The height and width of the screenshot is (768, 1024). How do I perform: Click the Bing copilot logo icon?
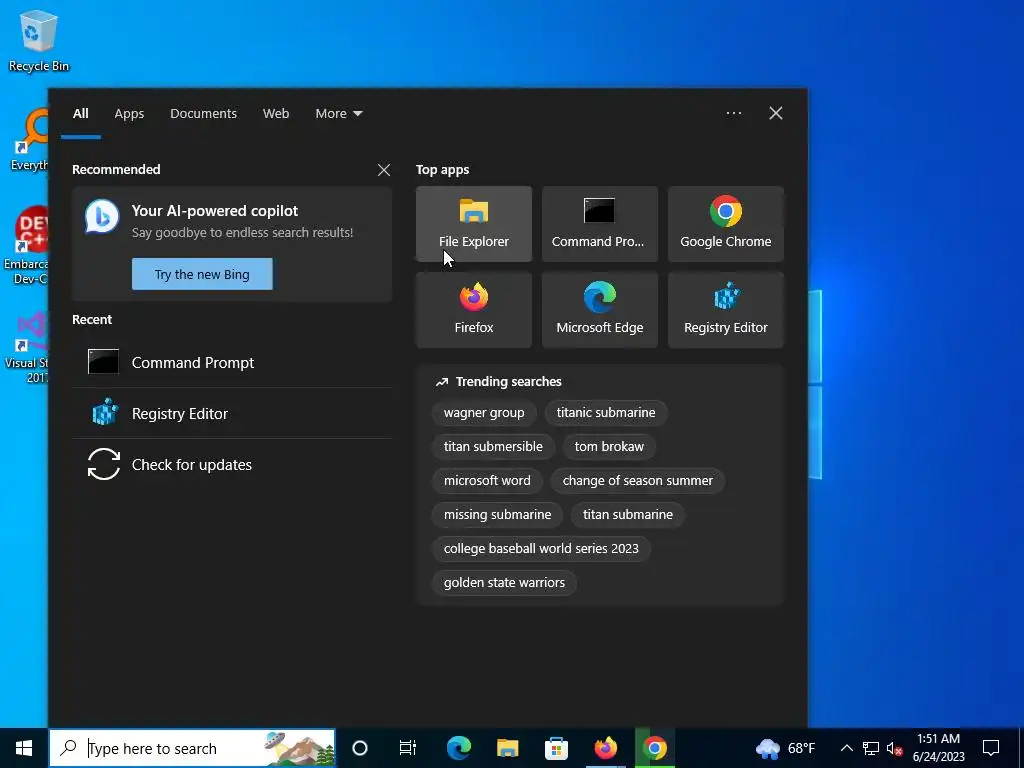tap(103, 217)
